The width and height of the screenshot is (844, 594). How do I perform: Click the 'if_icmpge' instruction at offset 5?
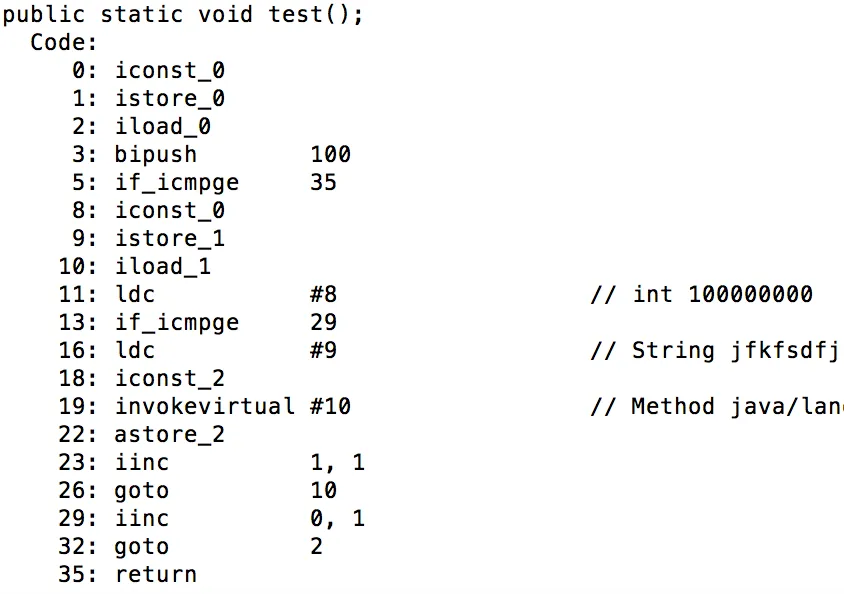(x=177, y=183)
